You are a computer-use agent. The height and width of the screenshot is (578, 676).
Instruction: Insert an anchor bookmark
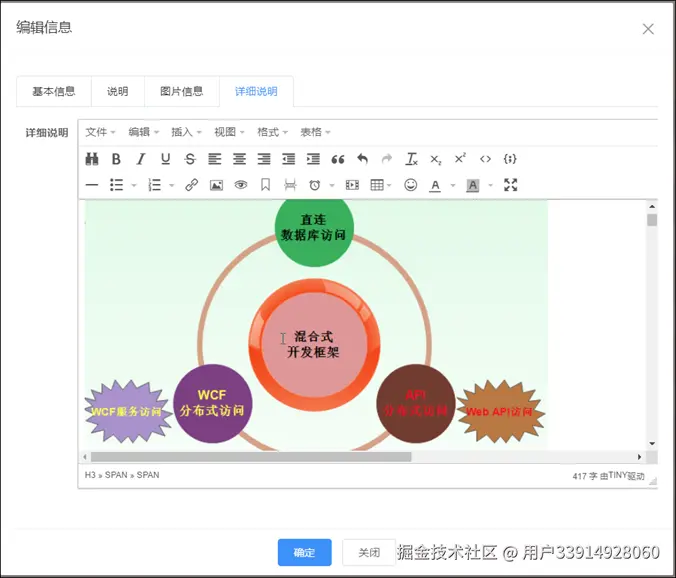click(x=265, y=185)
